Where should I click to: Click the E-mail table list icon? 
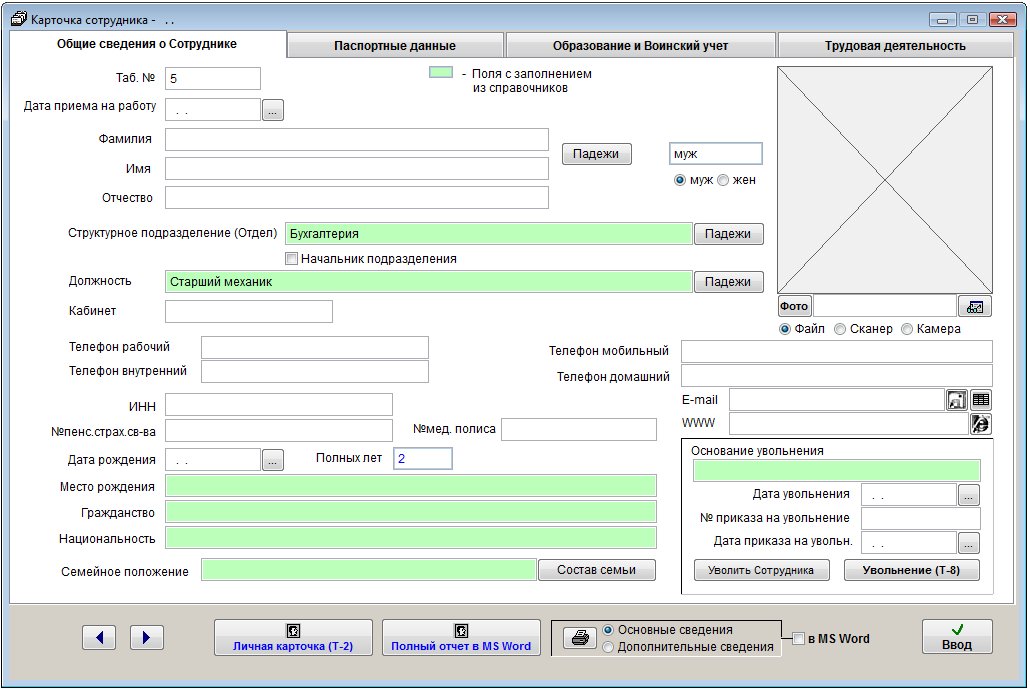pyautogui.click(x=981, y=400)
